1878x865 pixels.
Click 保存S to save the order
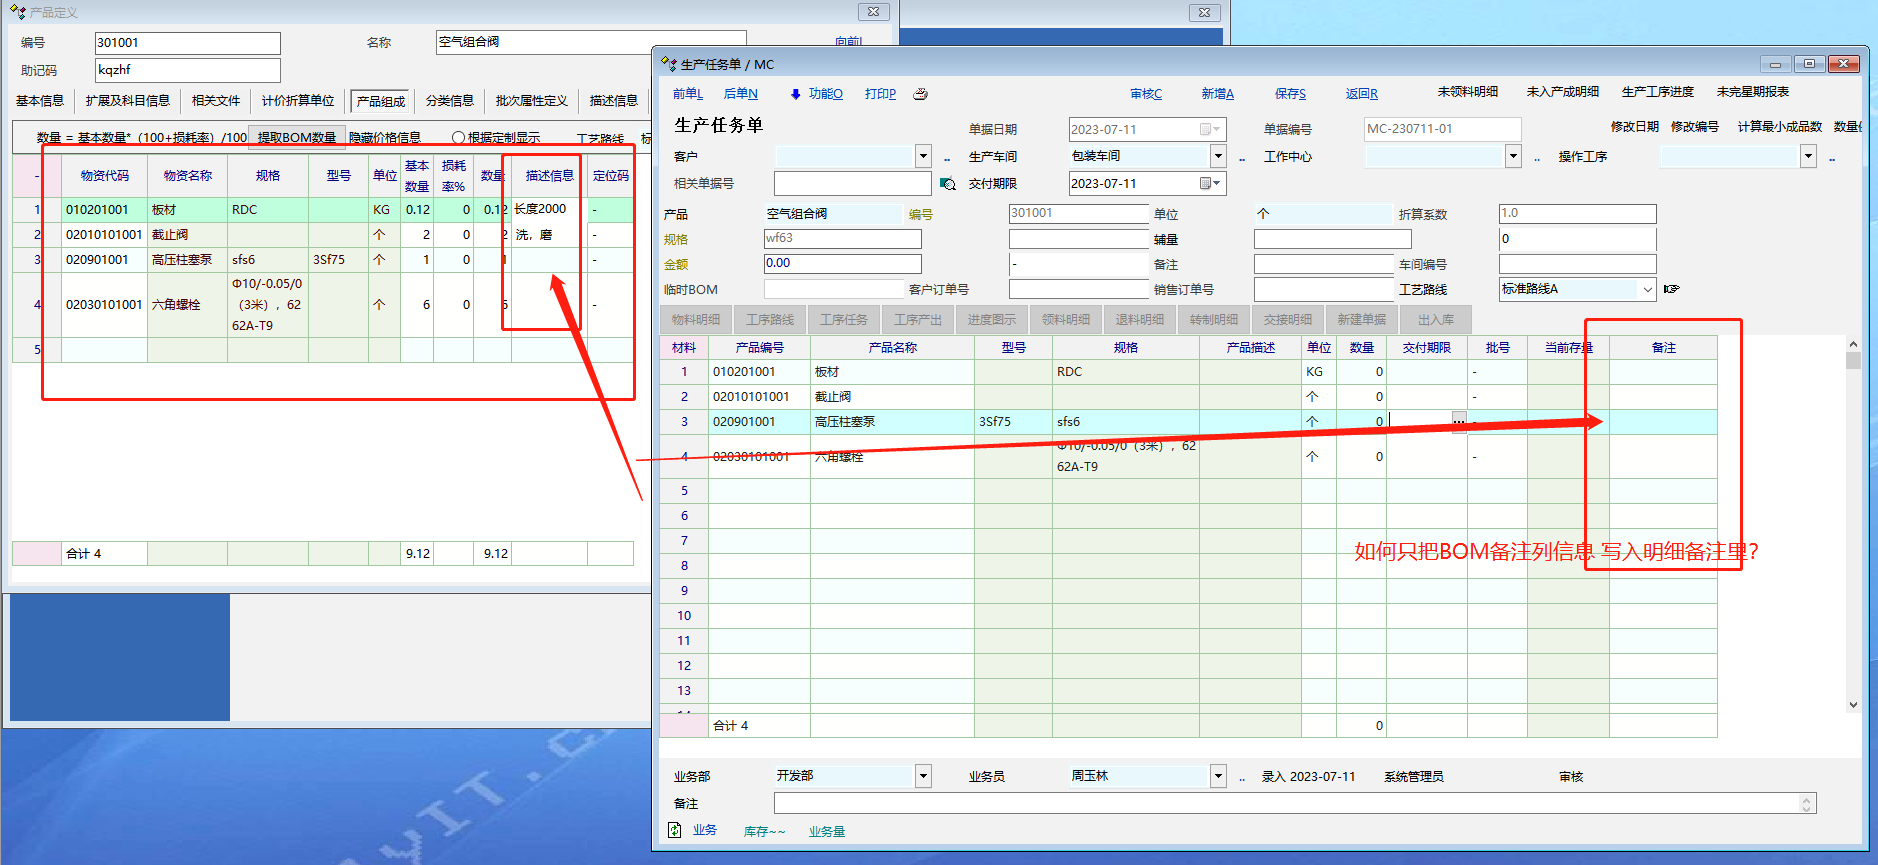pyautogui.click(x=1290, y=94)
